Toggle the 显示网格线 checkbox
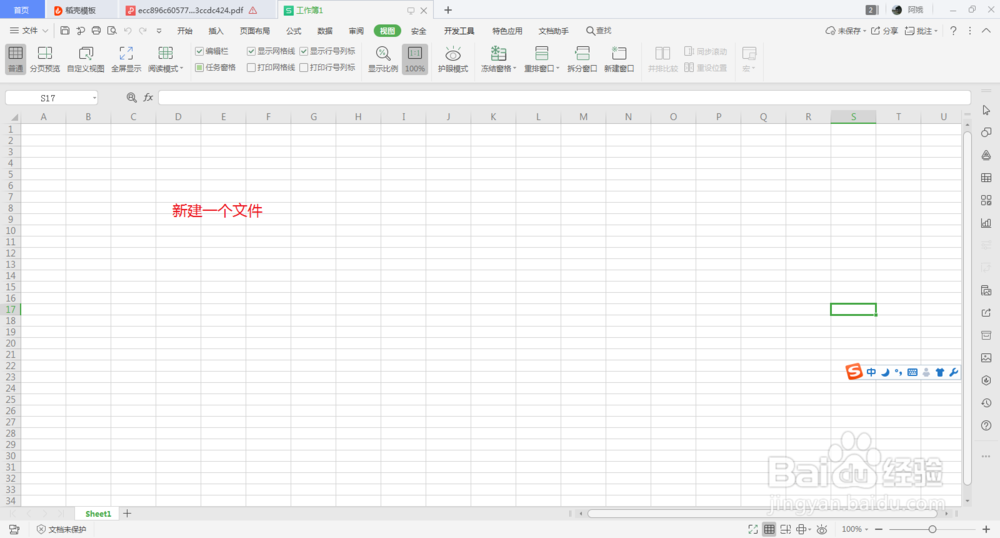Screen dimensions: 1000x538 (x=251, y=51)
